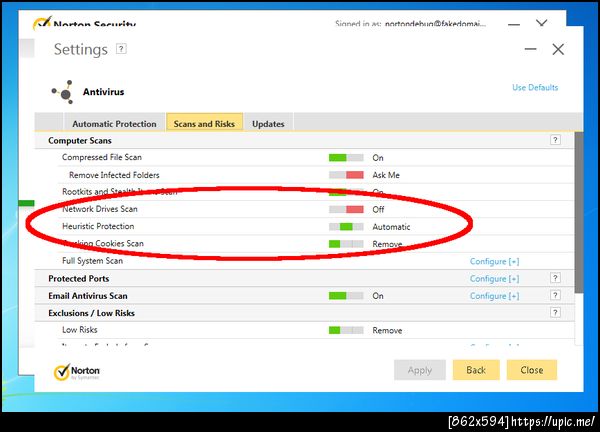
Task: Click the Use Defaults link
Action: pos(535,87)
